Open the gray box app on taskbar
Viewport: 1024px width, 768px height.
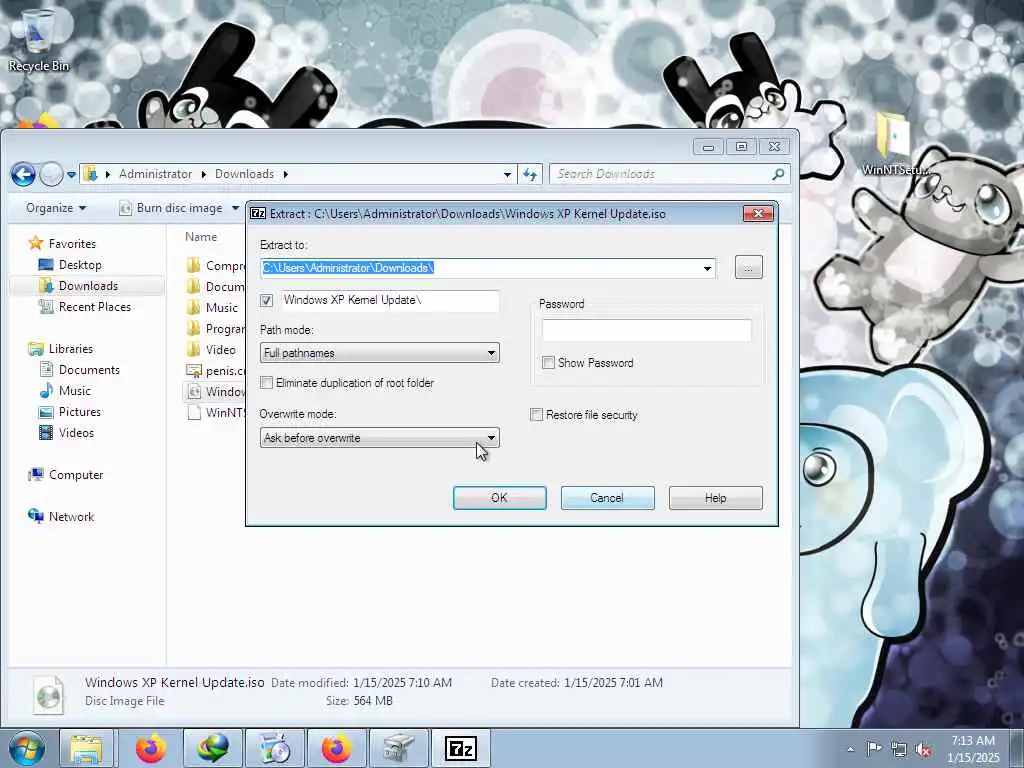[x=398, y=748]
